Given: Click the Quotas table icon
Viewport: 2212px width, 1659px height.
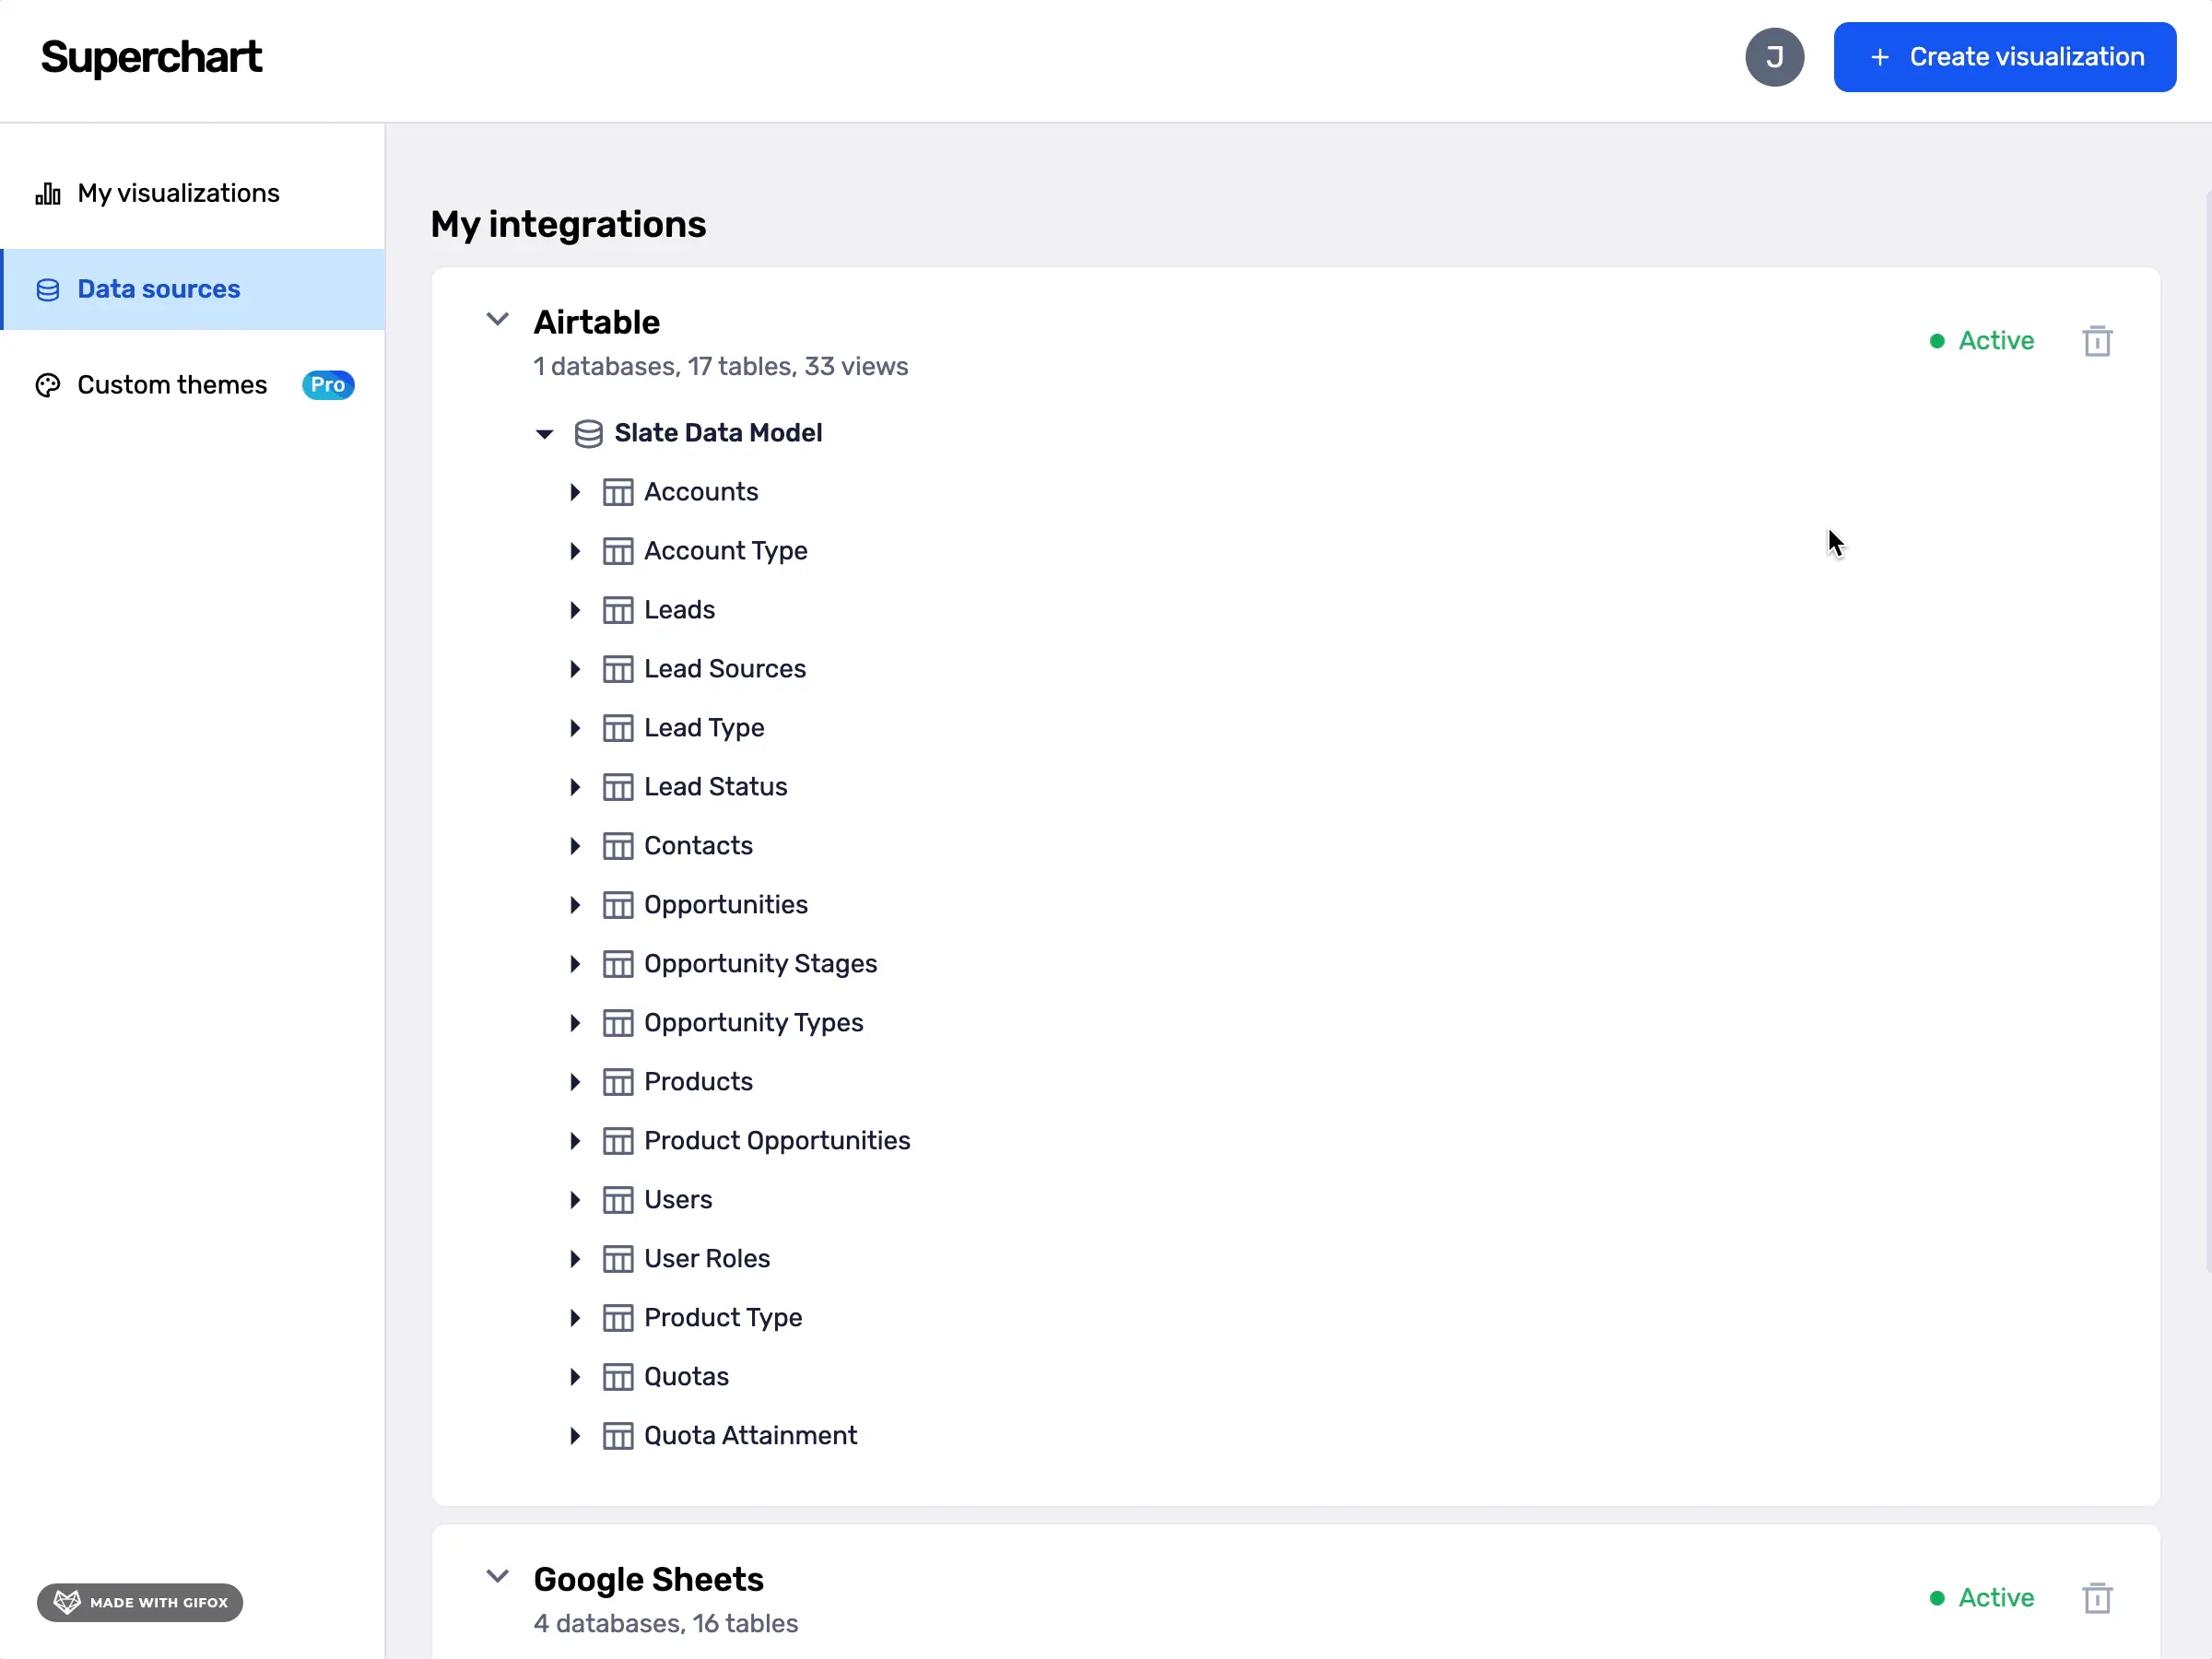Looking at the screenshot, I should coord(618,1377).
